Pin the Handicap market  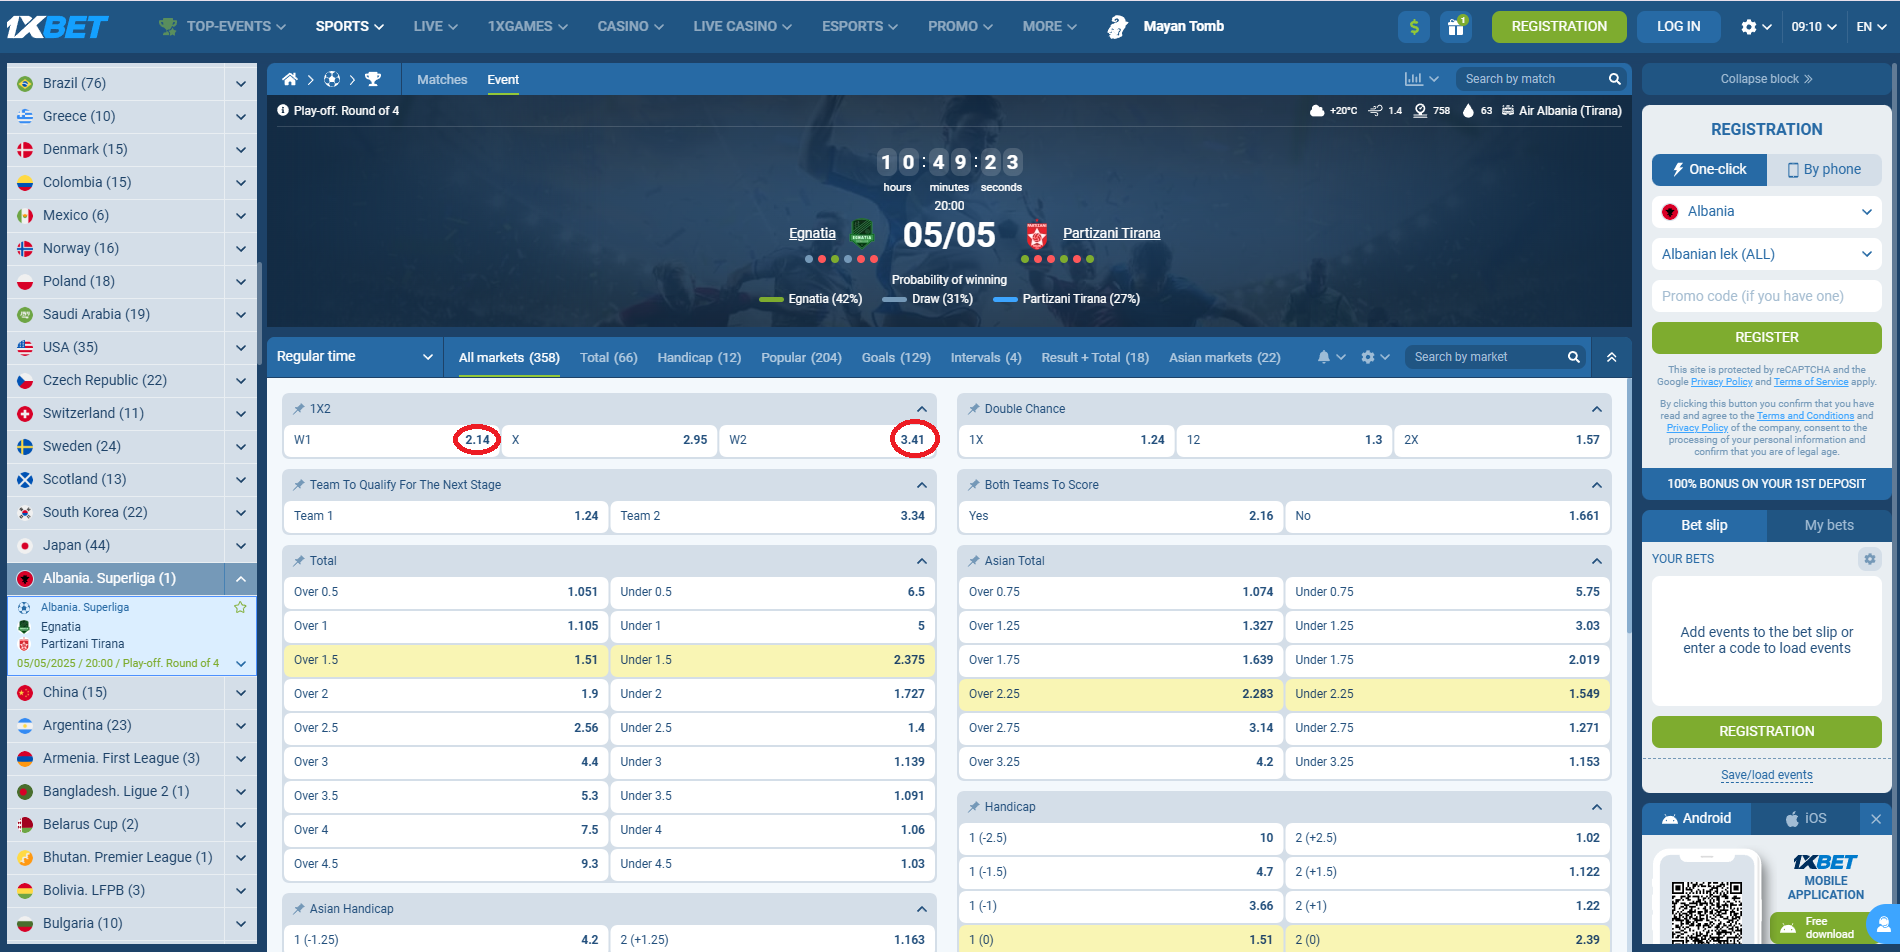tap(974, 807)
